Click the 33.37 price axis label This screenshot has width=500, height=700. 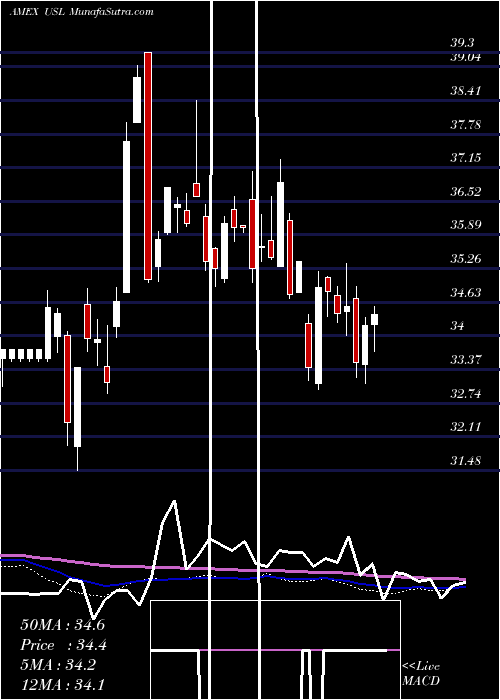(466, 359)
